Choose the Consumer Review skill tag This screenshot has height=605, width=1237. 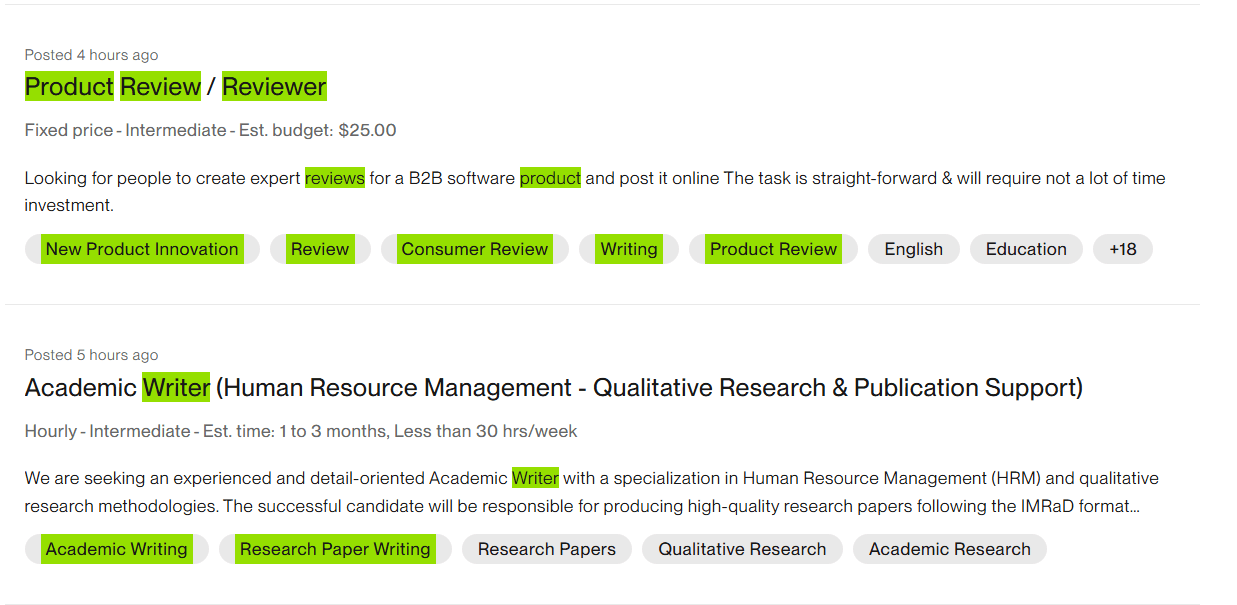pos(474,249)
